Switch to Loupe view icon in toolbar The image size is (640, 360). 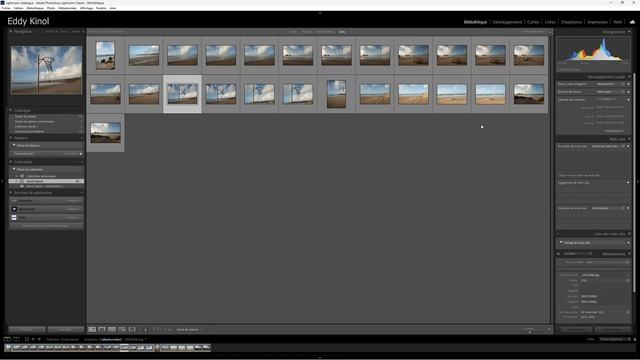coord(102,329)
